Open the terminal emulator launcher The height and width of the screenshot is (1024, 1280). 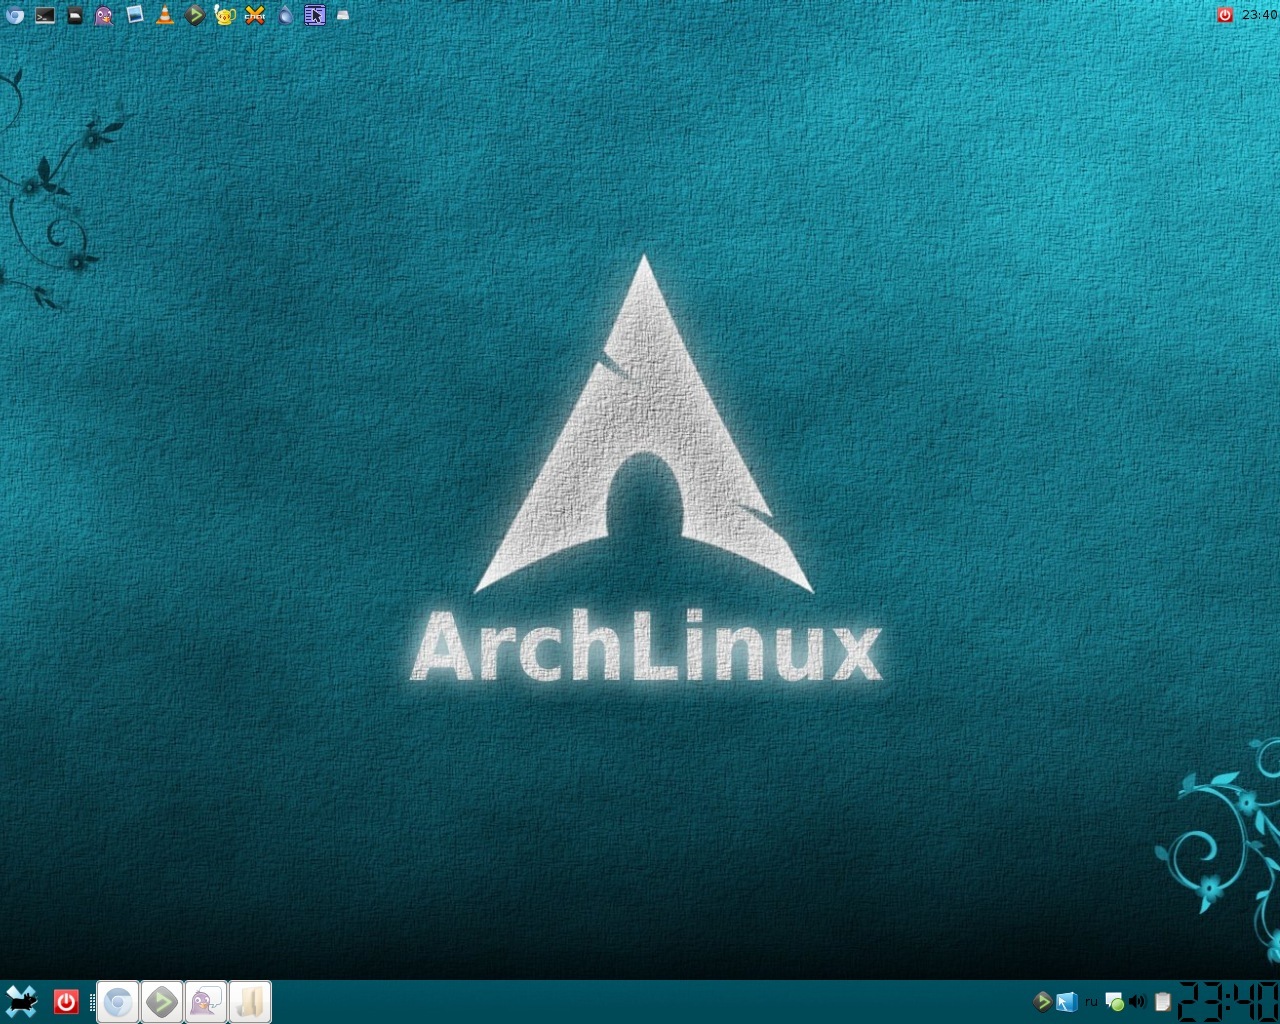[x=45, y=15]
